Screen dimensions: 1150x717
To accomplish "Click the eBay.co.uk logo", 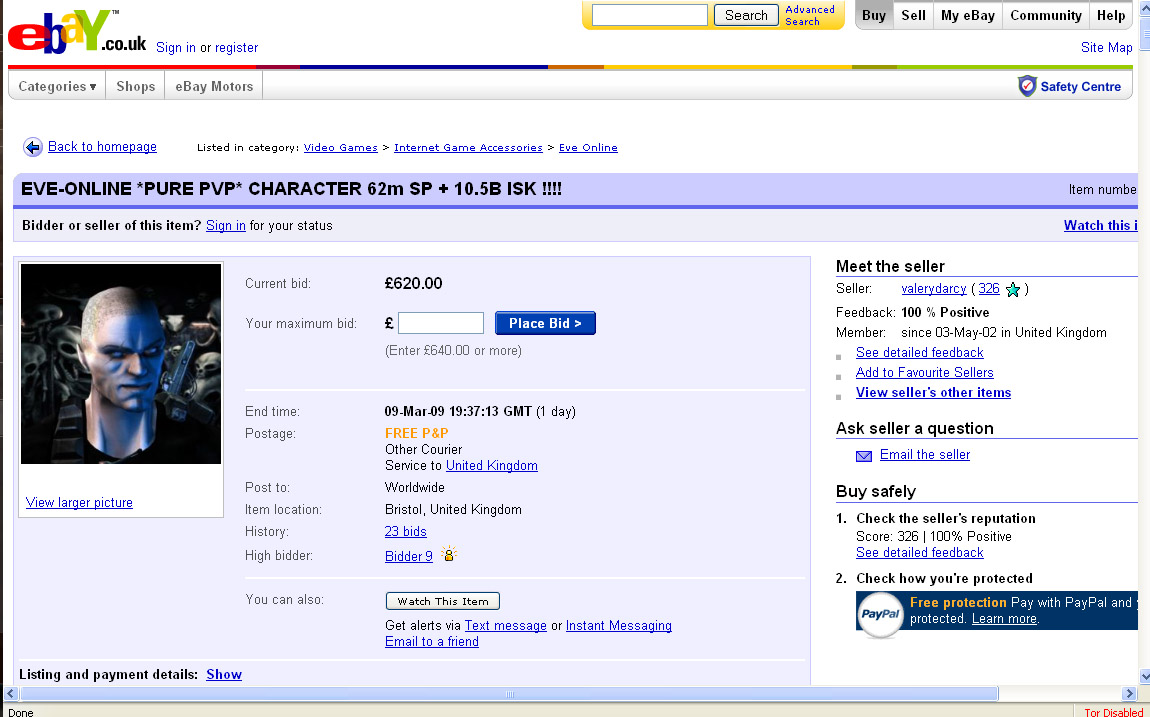I will 77,32.
